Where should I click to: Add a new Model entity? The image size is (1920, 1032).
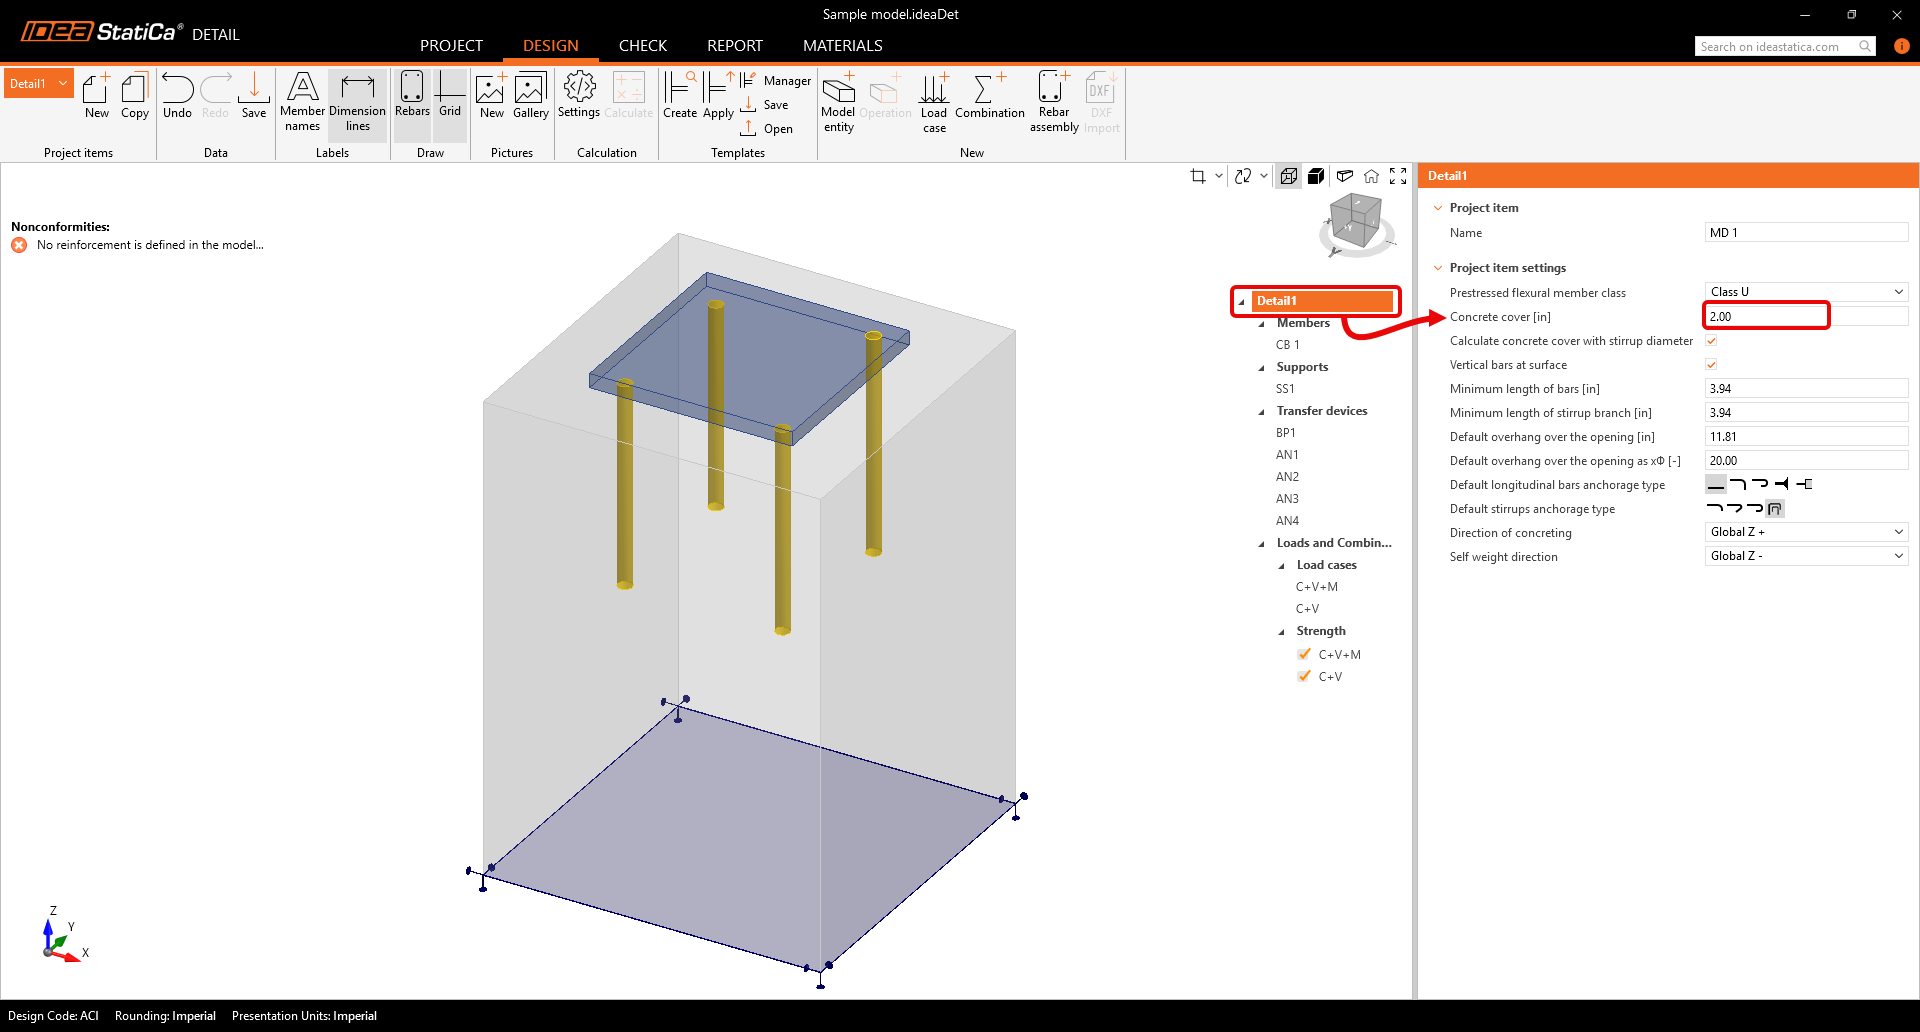coord(838,100)
